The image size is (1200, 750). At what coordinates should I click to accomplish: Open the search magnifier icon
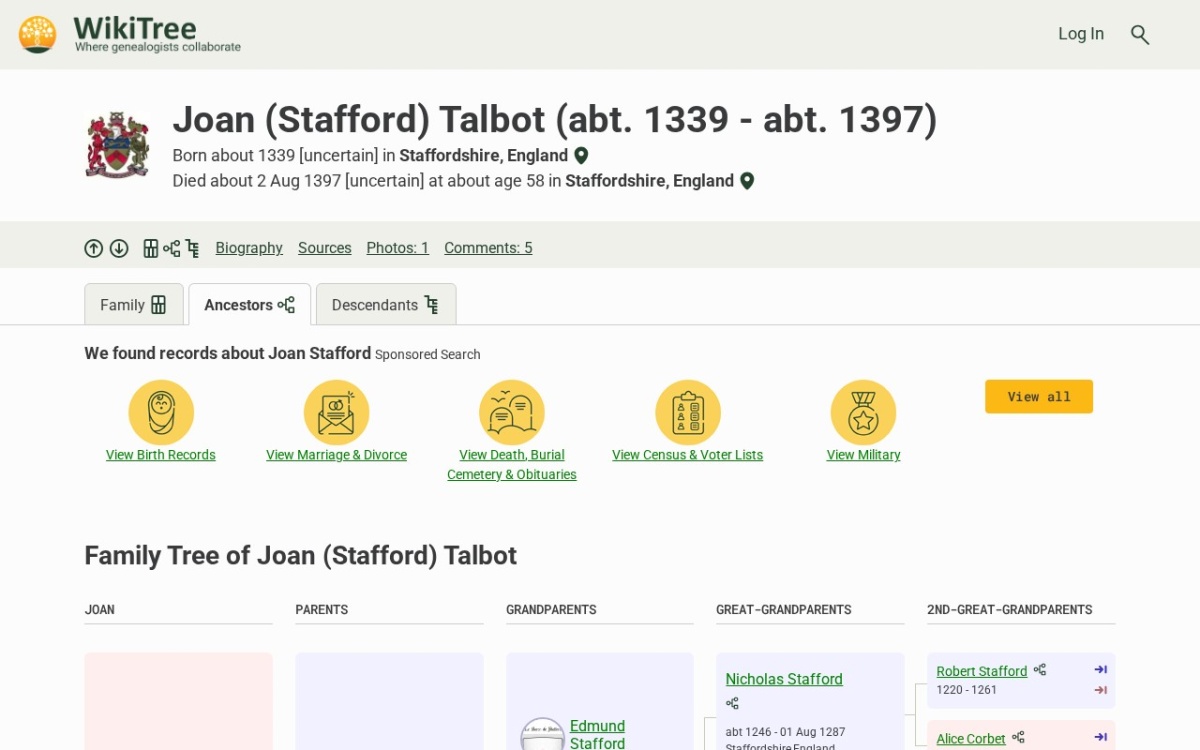[x=1140, y=34]
